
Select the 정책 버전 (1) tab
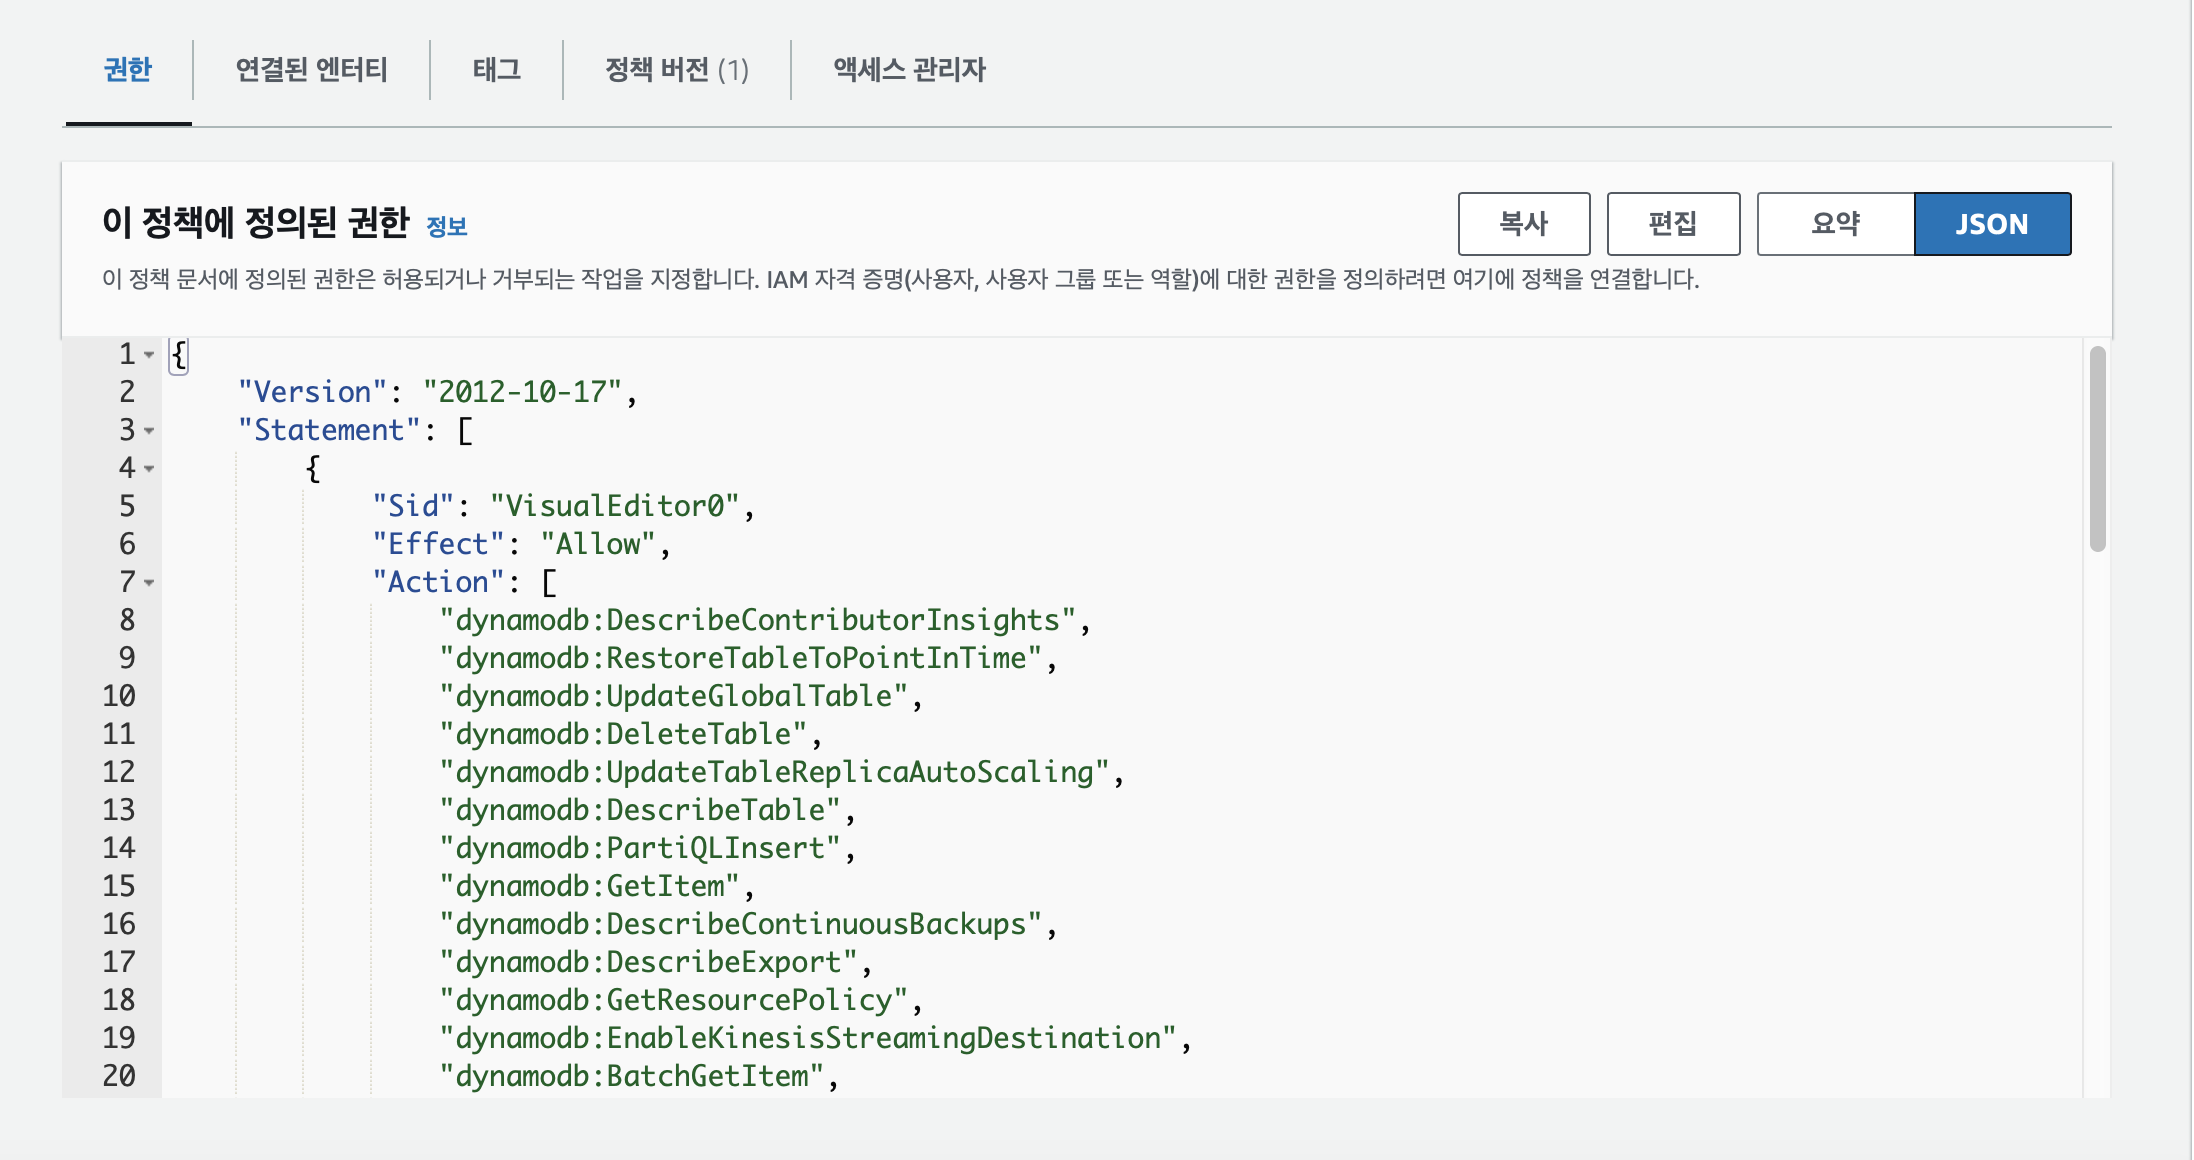677,70
